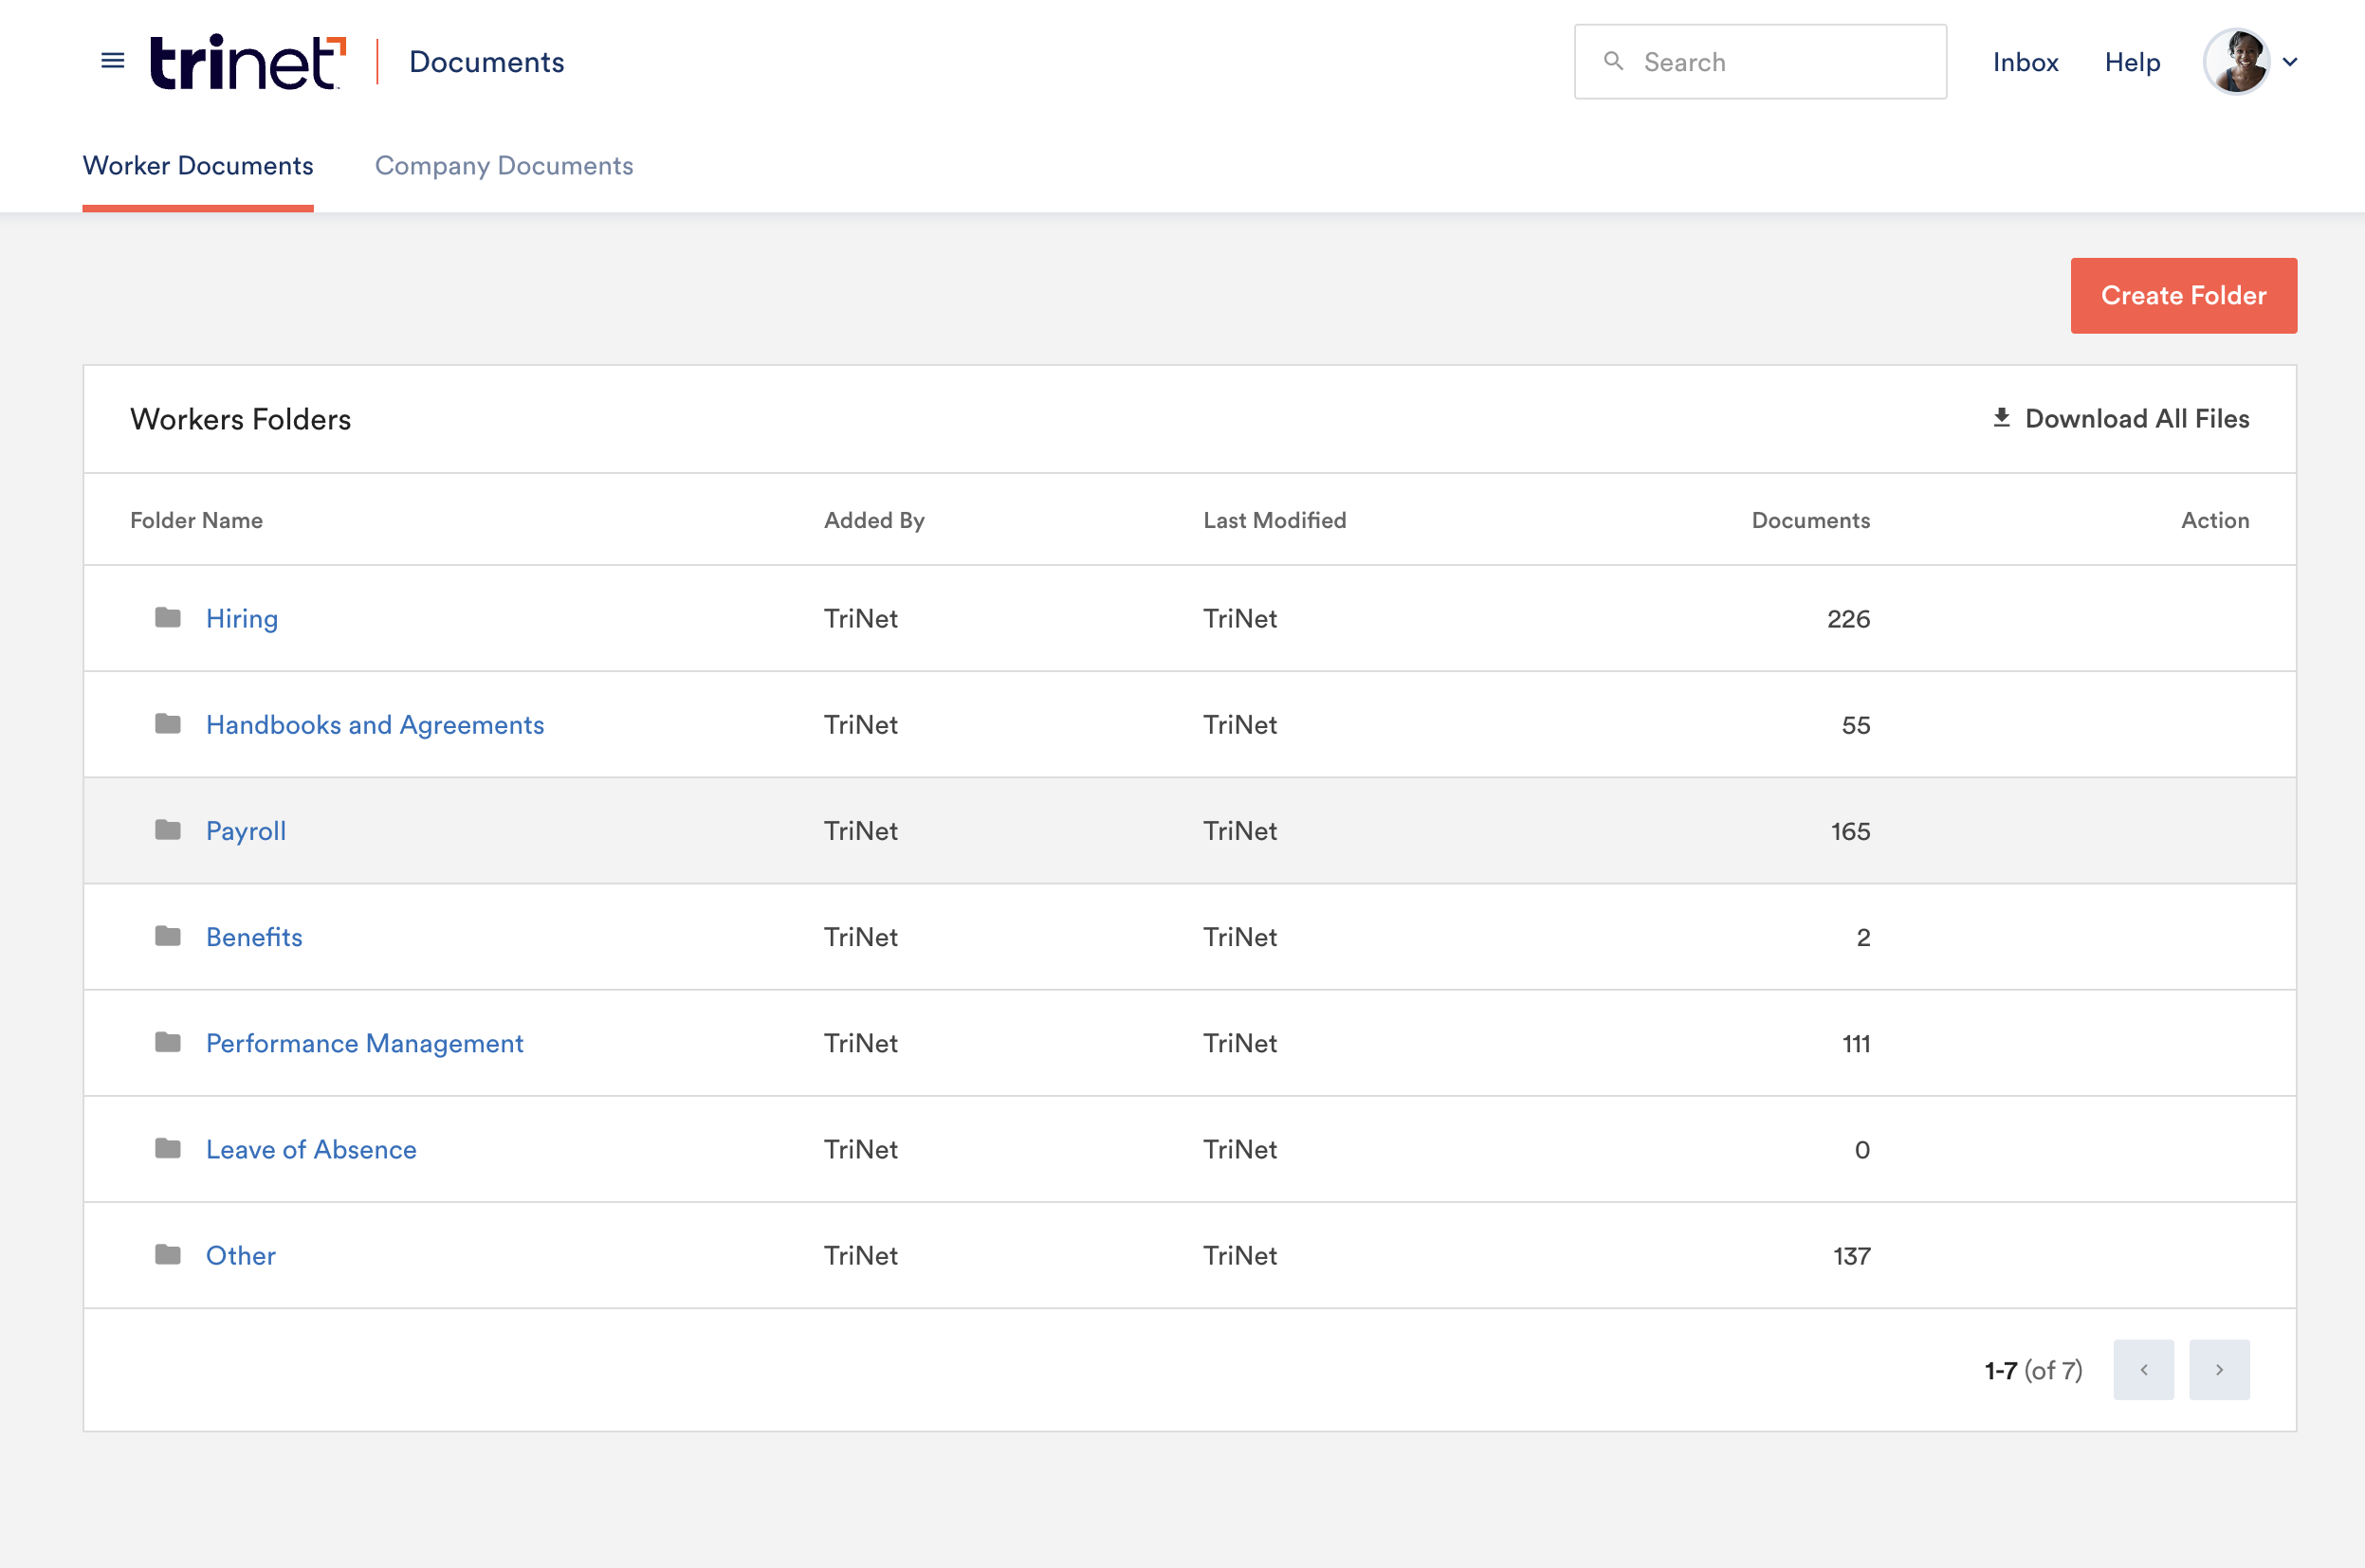Select the Worker Documents tab

(198, 166)
